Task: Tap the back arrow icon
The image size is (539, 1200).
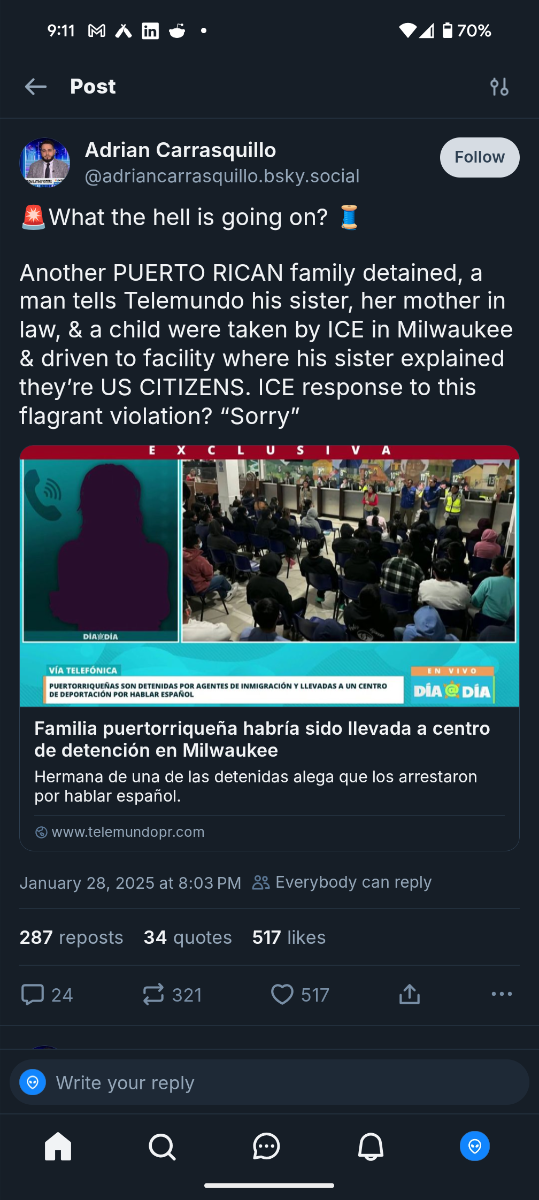Action: [x=36, y=87]
